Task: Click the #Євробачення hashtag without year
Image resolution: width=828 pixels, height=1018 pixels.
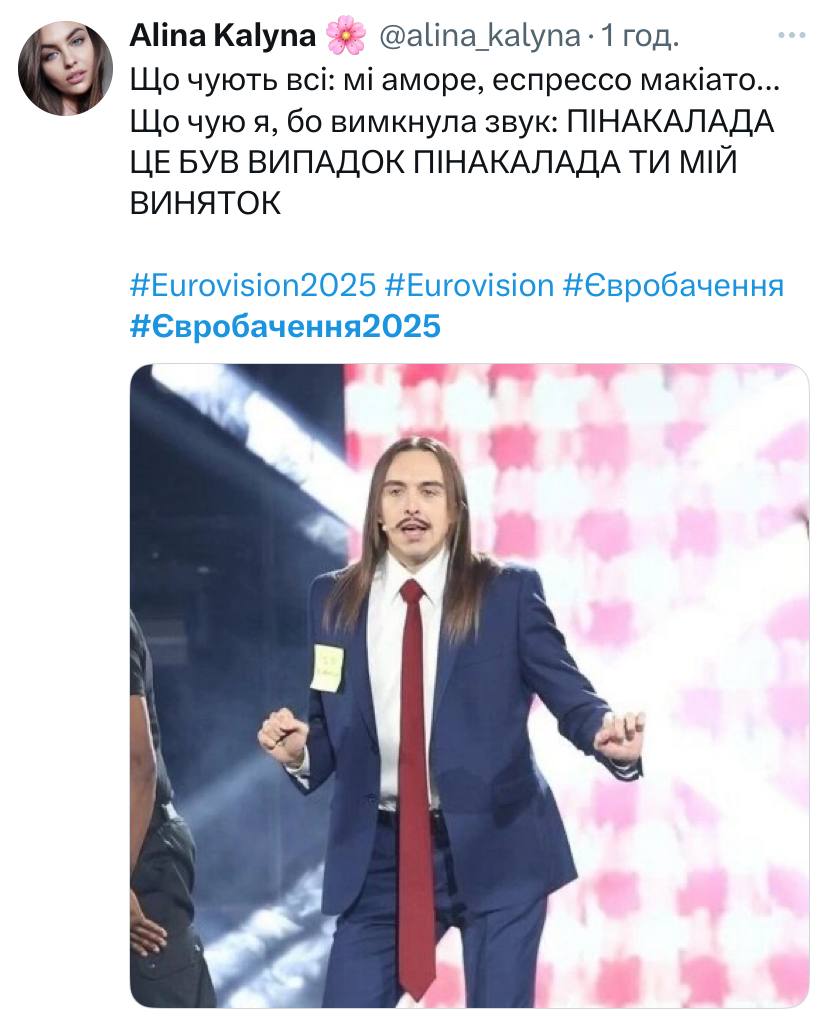Action: pos(673,285)
